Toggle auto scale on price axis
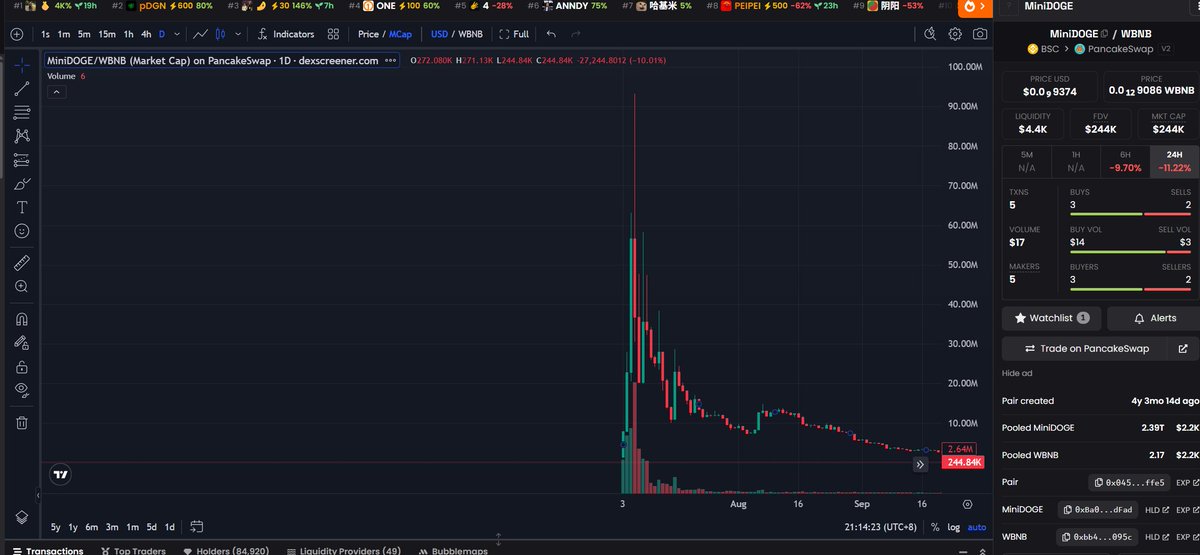This screenshot has height=555, width=1200. pyautogui.click(x=977, y=527)
